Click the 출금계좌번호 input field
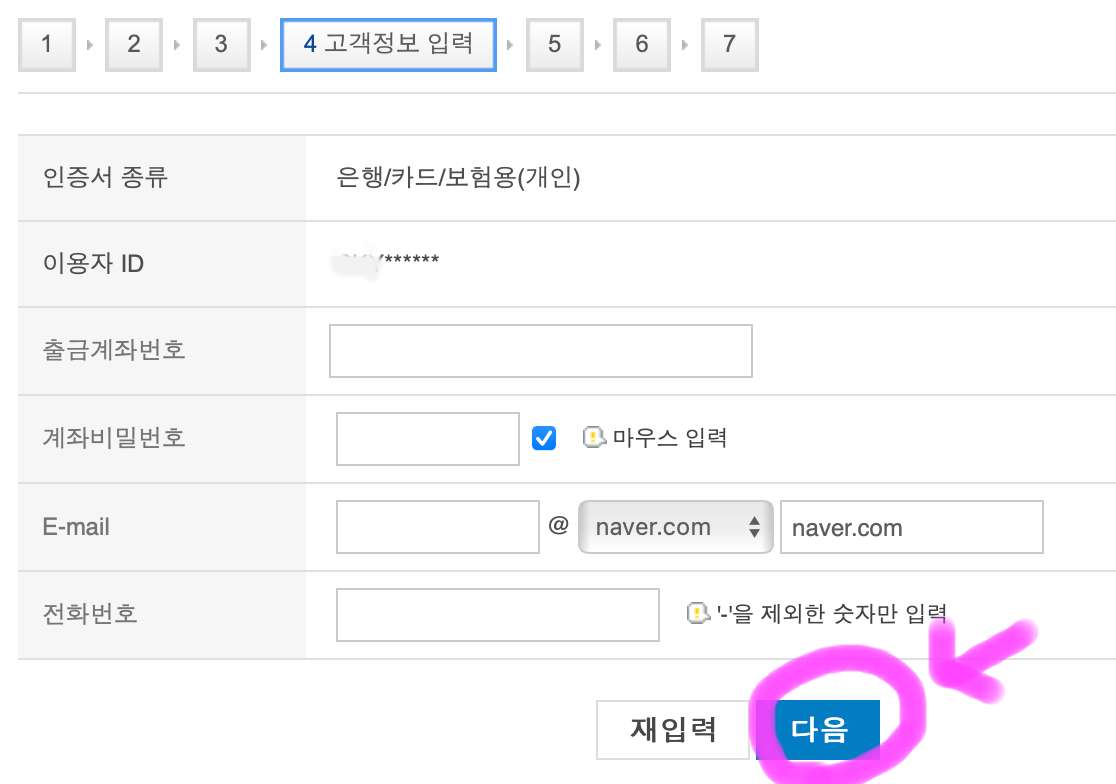This screenshot has height=784, width=1116. pyautogui.click(x=540, y=350)
